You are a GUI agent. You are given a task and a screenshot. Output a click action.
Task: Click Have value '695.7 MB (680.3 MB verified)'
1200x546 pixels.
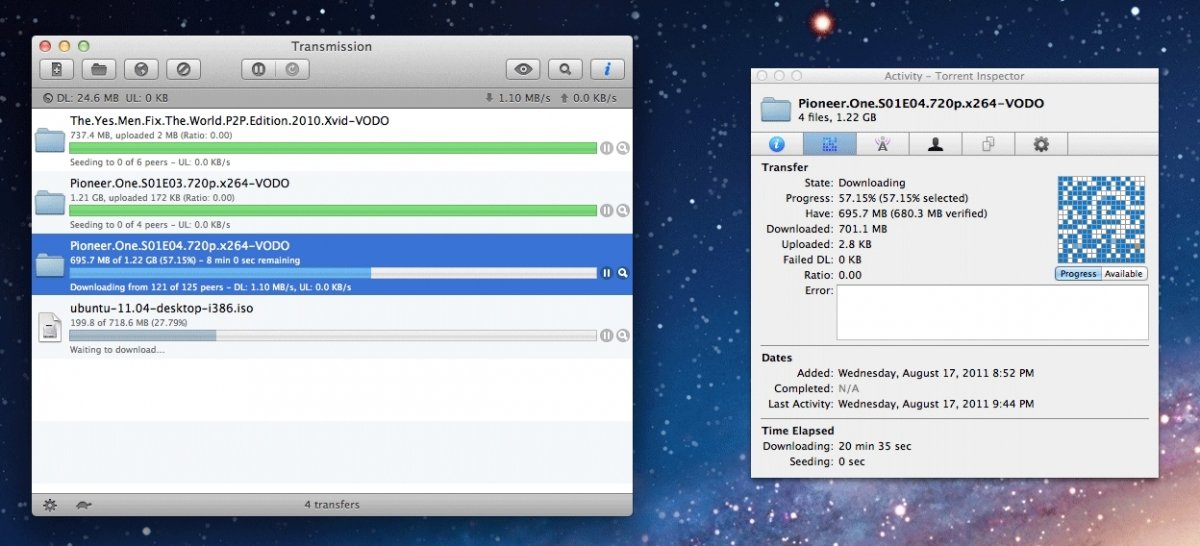(912, 213)
